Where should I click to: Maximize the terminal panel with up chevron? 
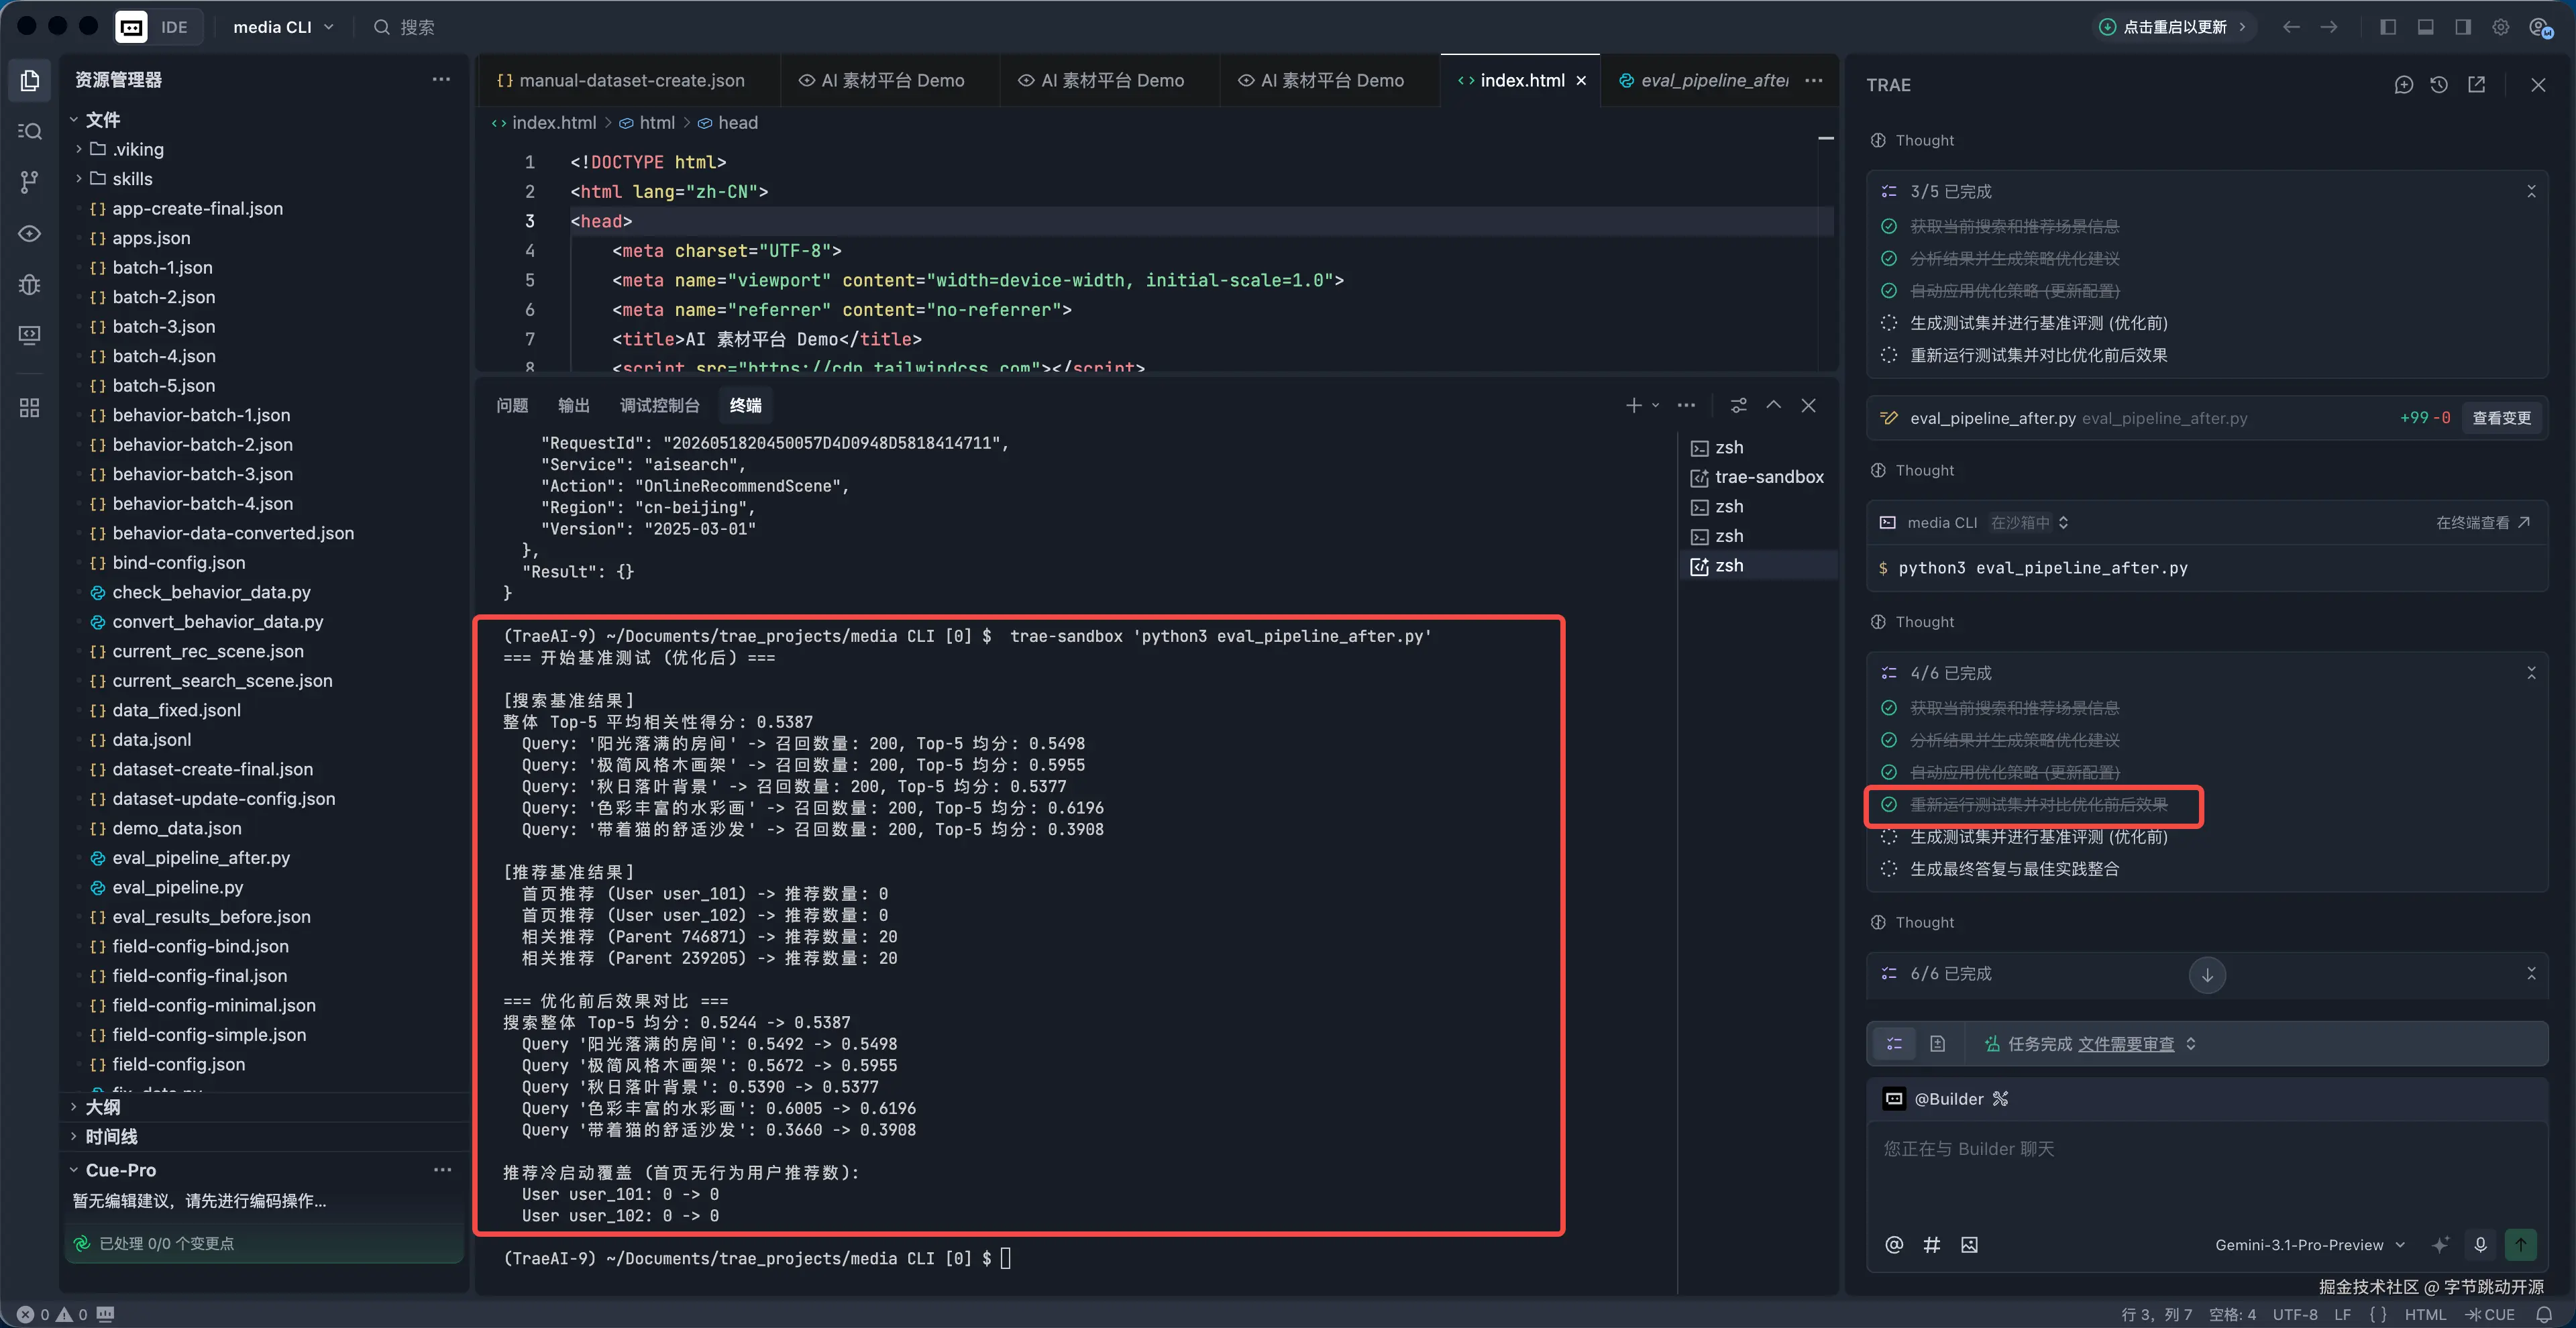[x=1773, y=405]
